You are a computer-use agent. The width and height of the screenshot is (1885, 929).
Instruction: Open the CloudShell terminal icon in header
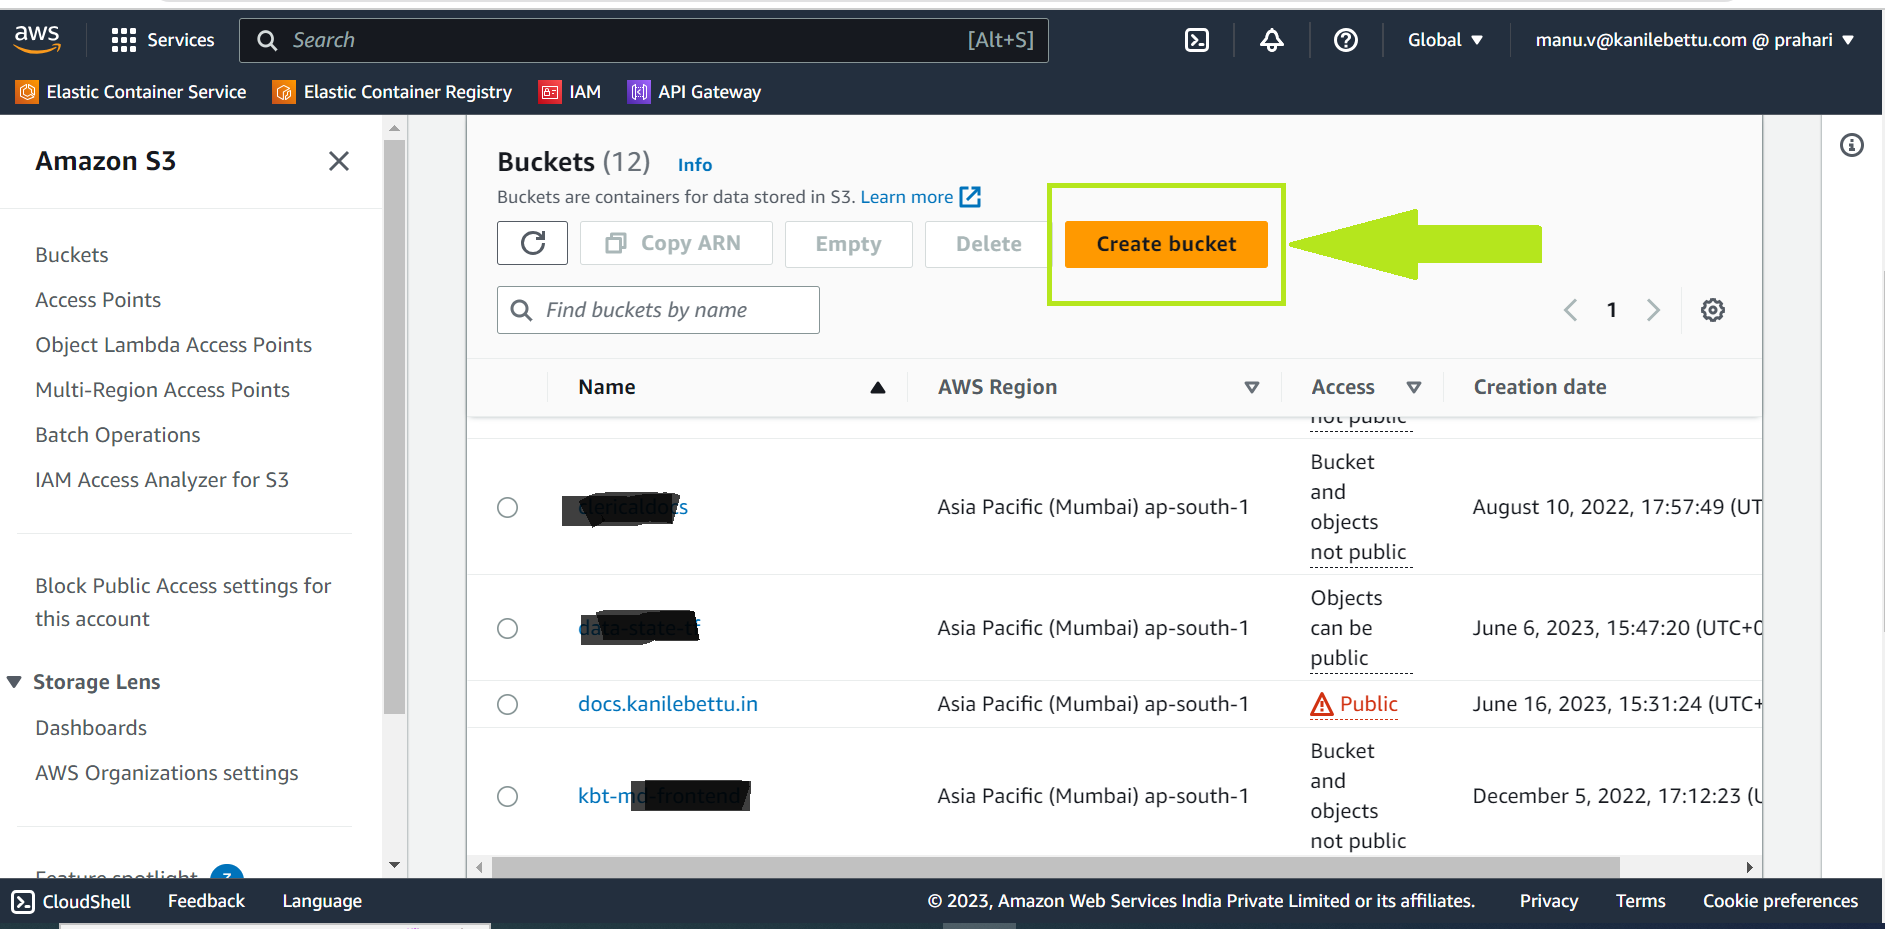click(x=1196, y=40)
